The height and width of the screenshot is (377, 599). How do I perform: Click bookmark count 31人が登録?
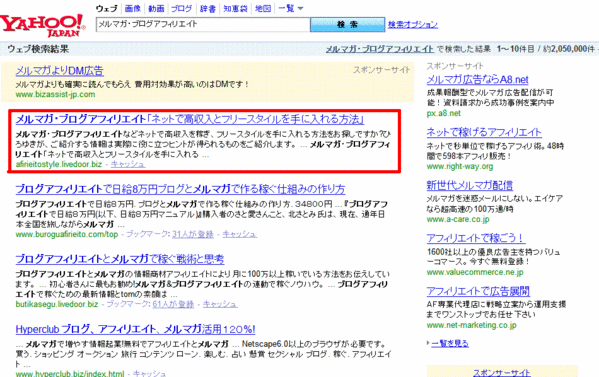point(193,234)
